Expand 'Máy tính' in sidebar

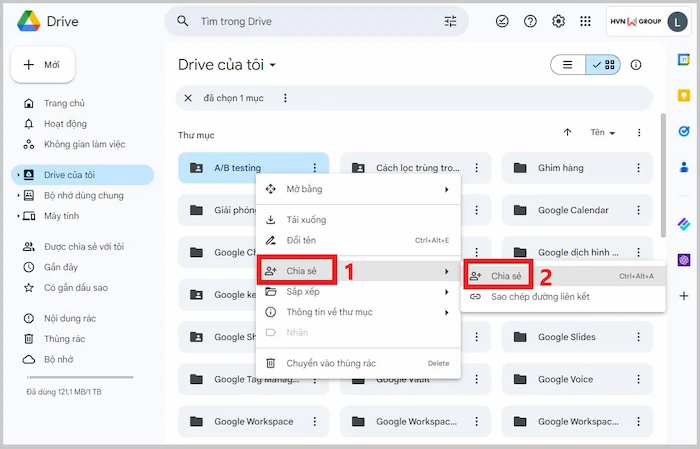pos(18,216)
